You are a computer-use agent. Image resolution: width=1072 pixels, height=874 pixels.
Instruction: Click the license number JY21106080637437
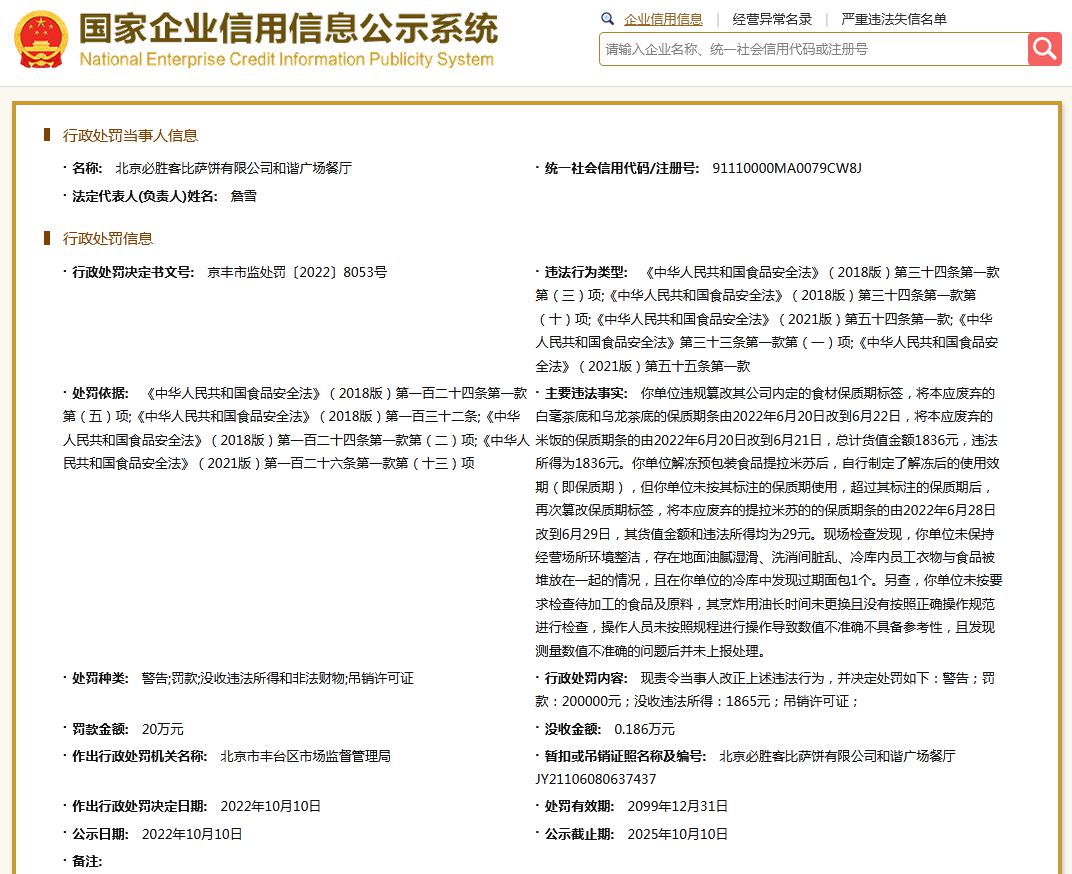tap(596, 779)
